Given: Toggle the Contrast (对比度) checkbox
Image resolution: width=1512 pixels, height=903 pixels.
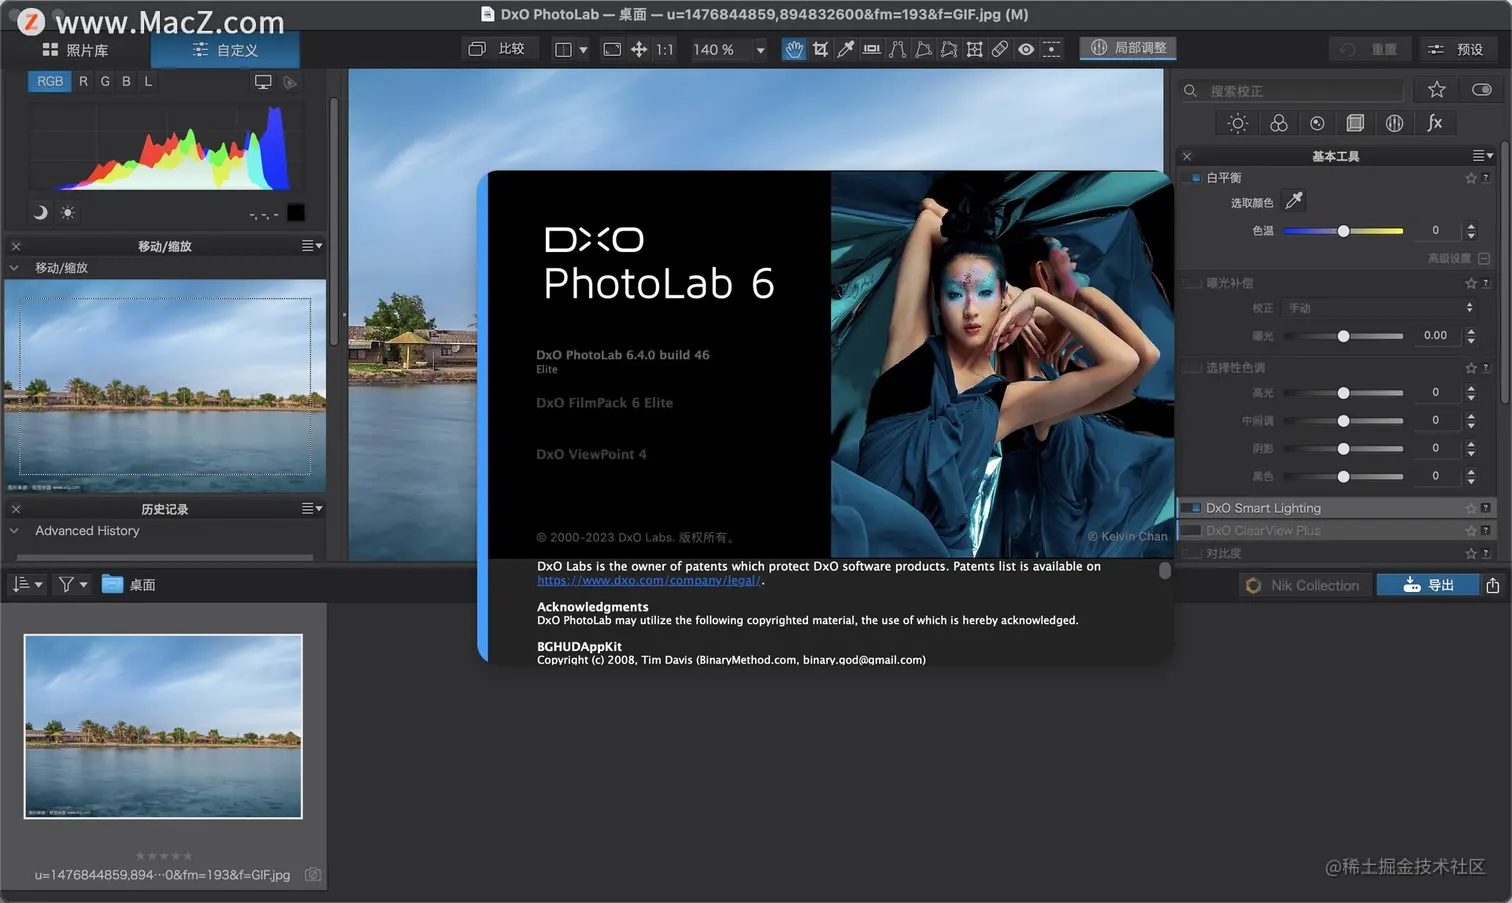Looking at the screenshot, I should 1192,554.
